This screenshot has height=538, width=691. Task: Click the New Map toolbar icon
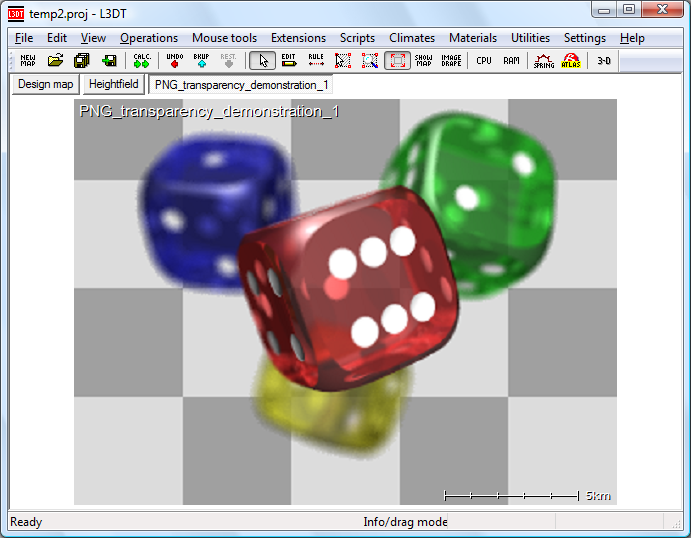pyautogui.click(x=28, y=60)
